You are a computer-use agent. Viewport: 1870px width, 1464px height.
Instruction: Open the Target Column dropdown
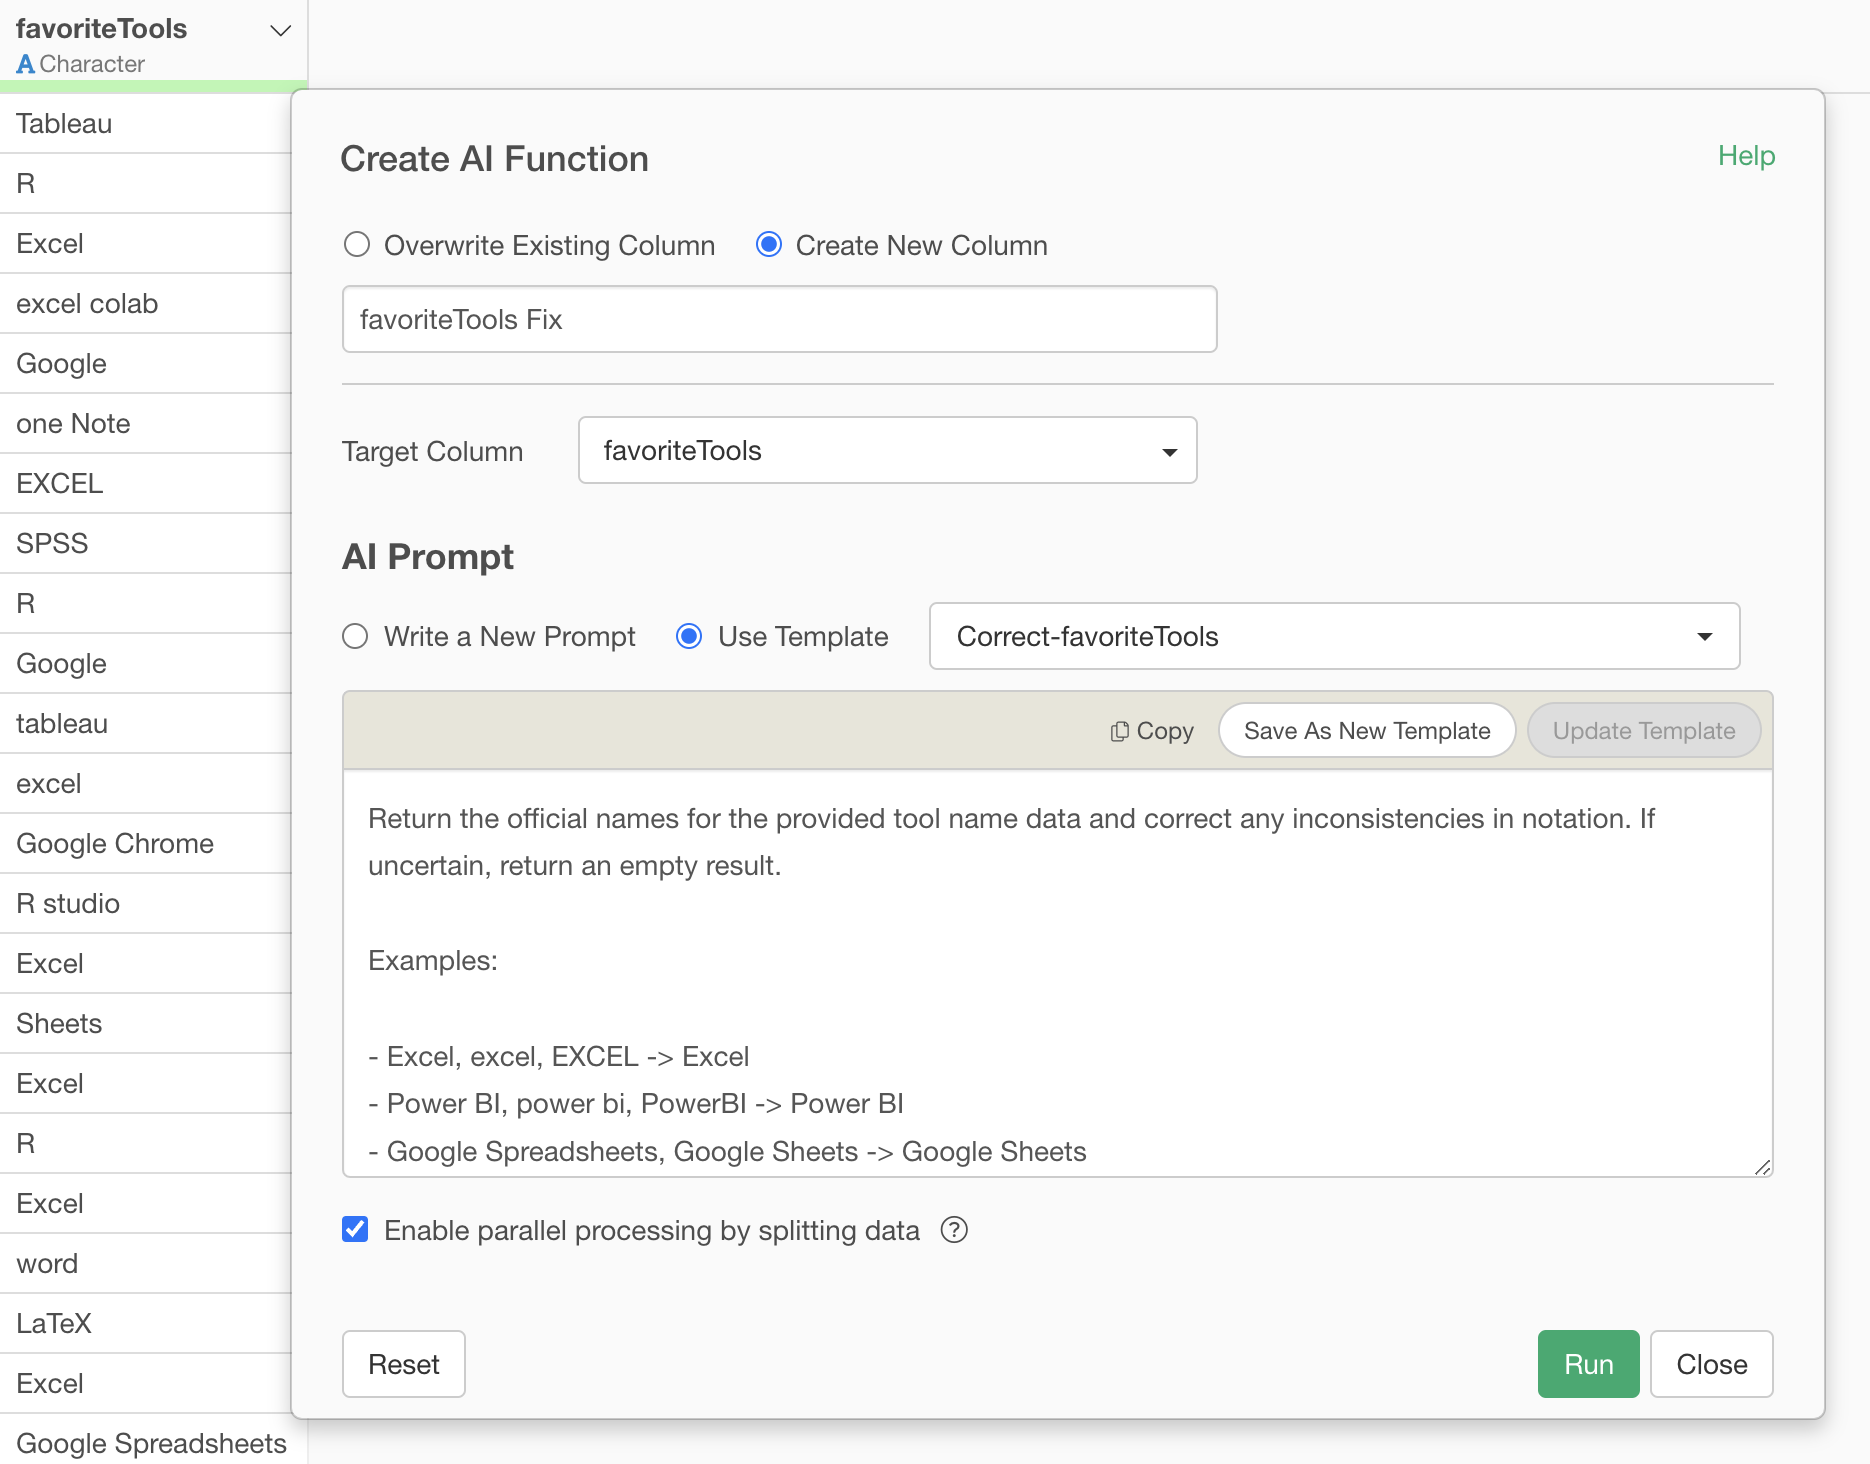(887, 451)
